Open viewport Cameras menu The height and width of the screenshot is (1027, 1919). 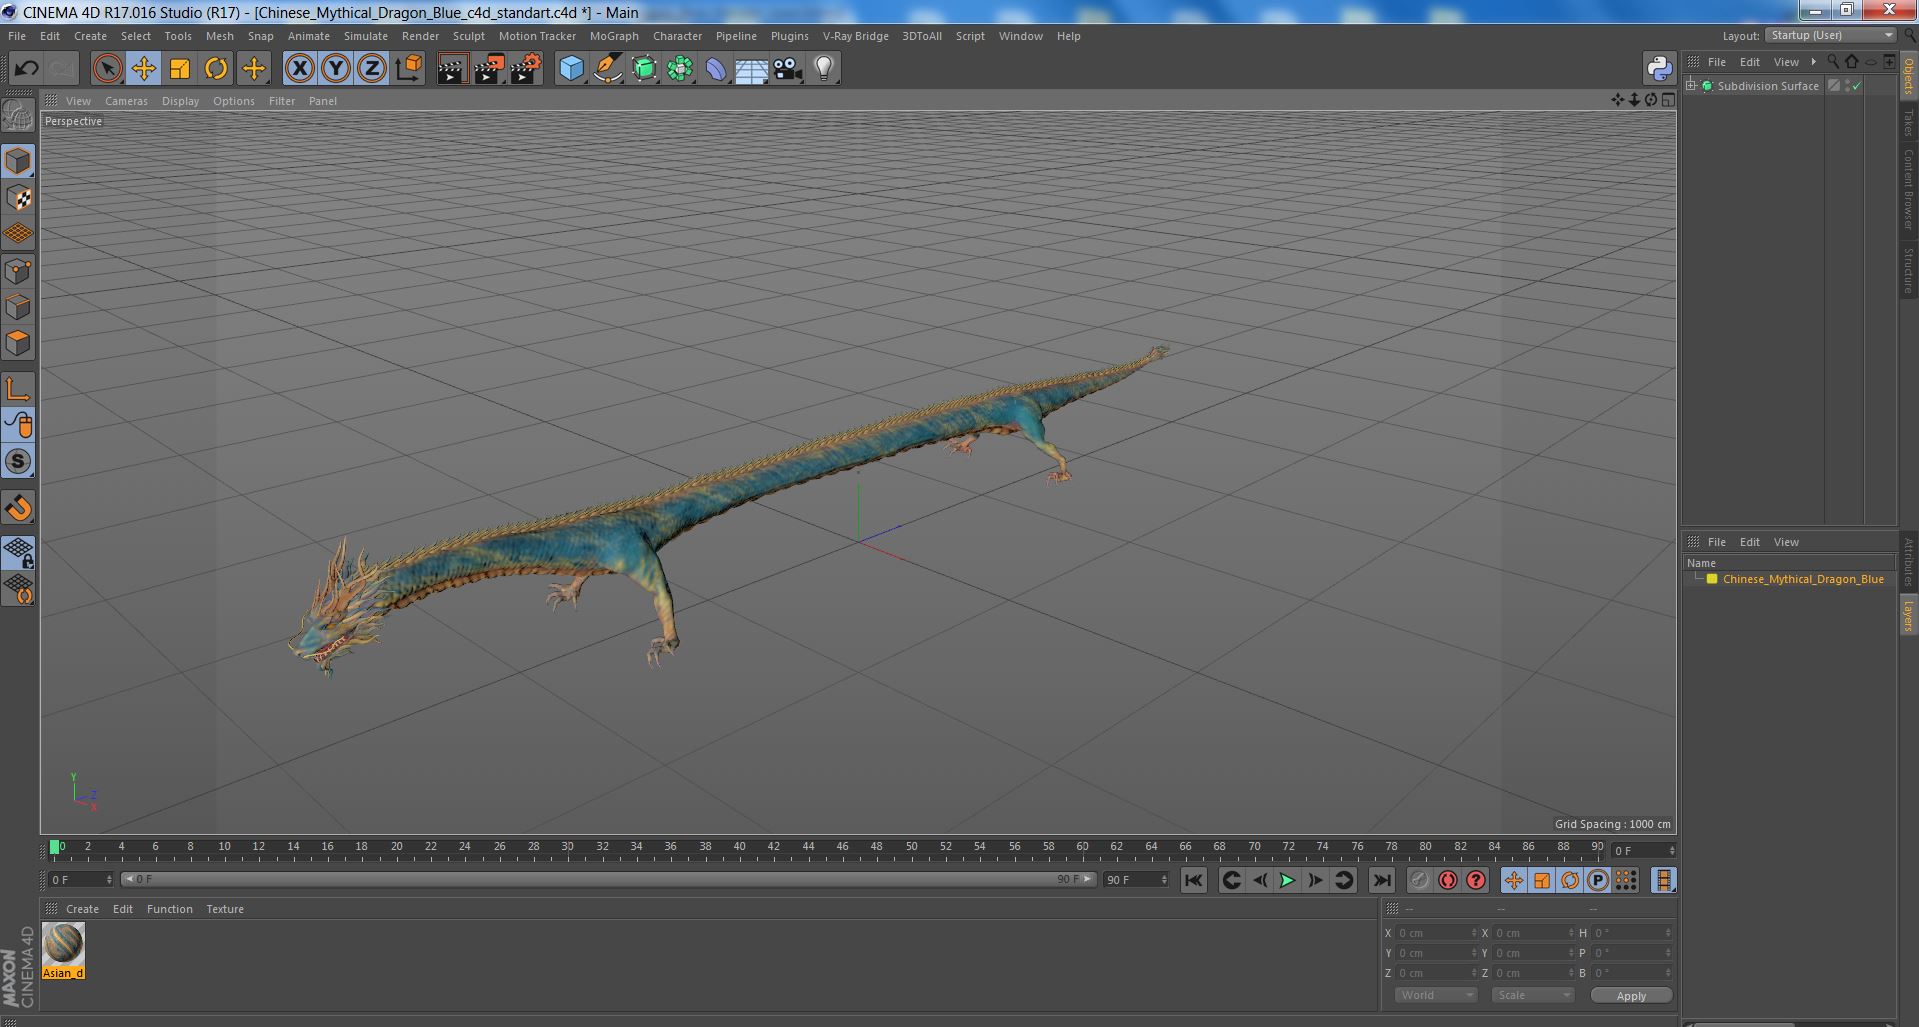126,101
